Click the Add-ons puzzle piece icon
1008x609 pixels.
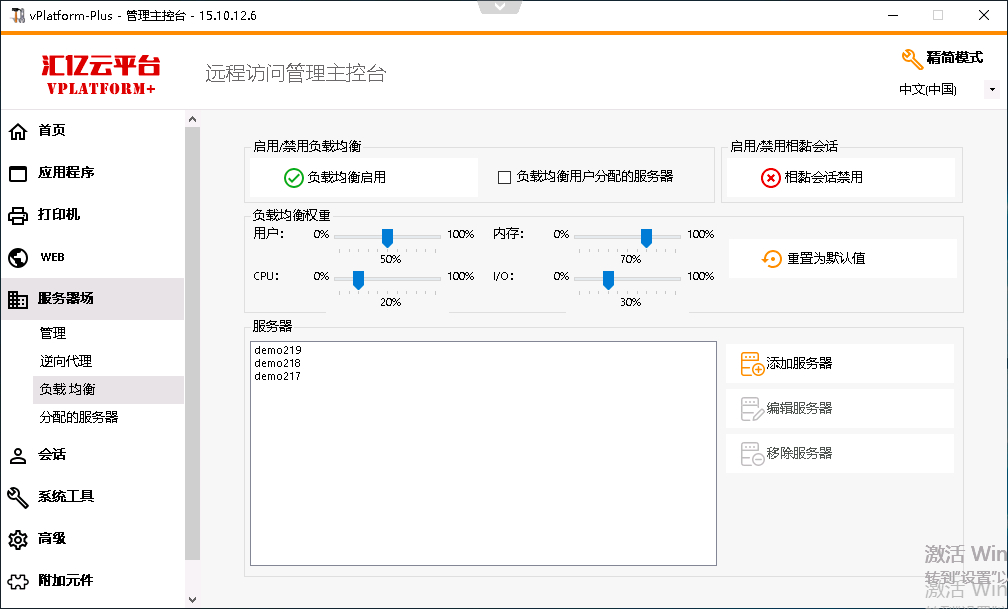pos(18,581)
